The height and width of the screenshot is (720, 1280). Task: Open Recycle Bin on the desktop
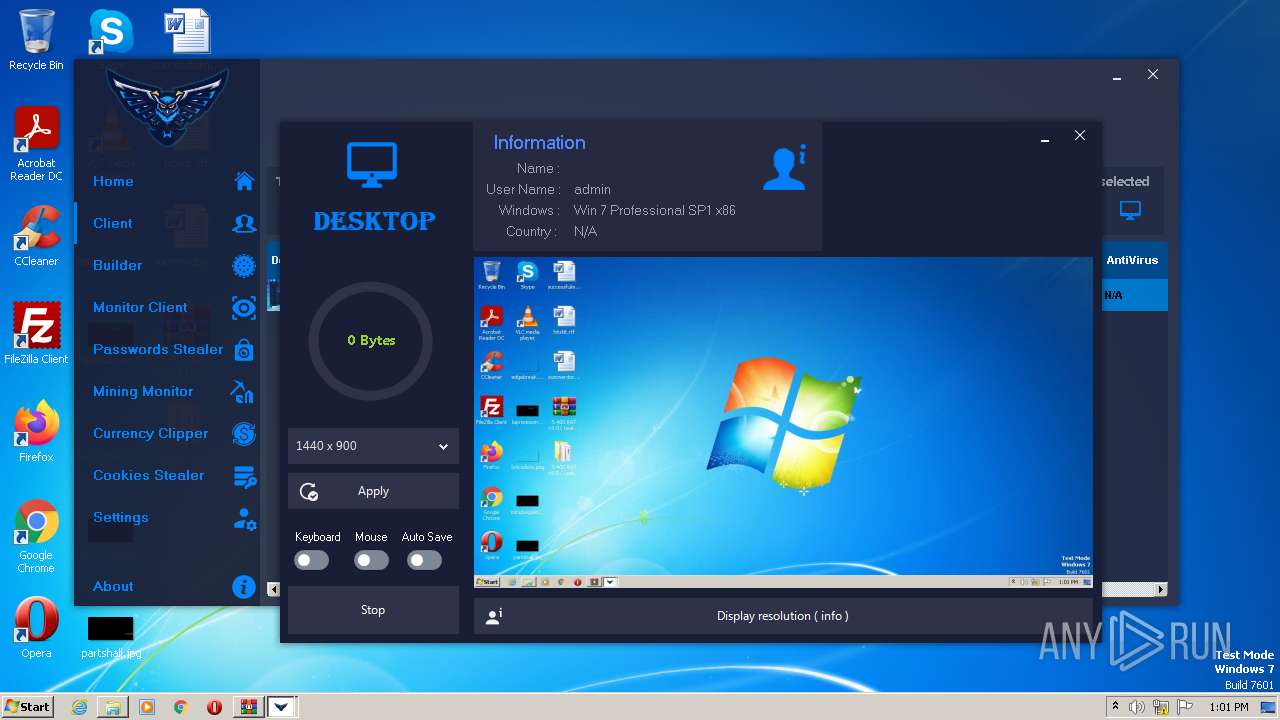tap(36, 40)
